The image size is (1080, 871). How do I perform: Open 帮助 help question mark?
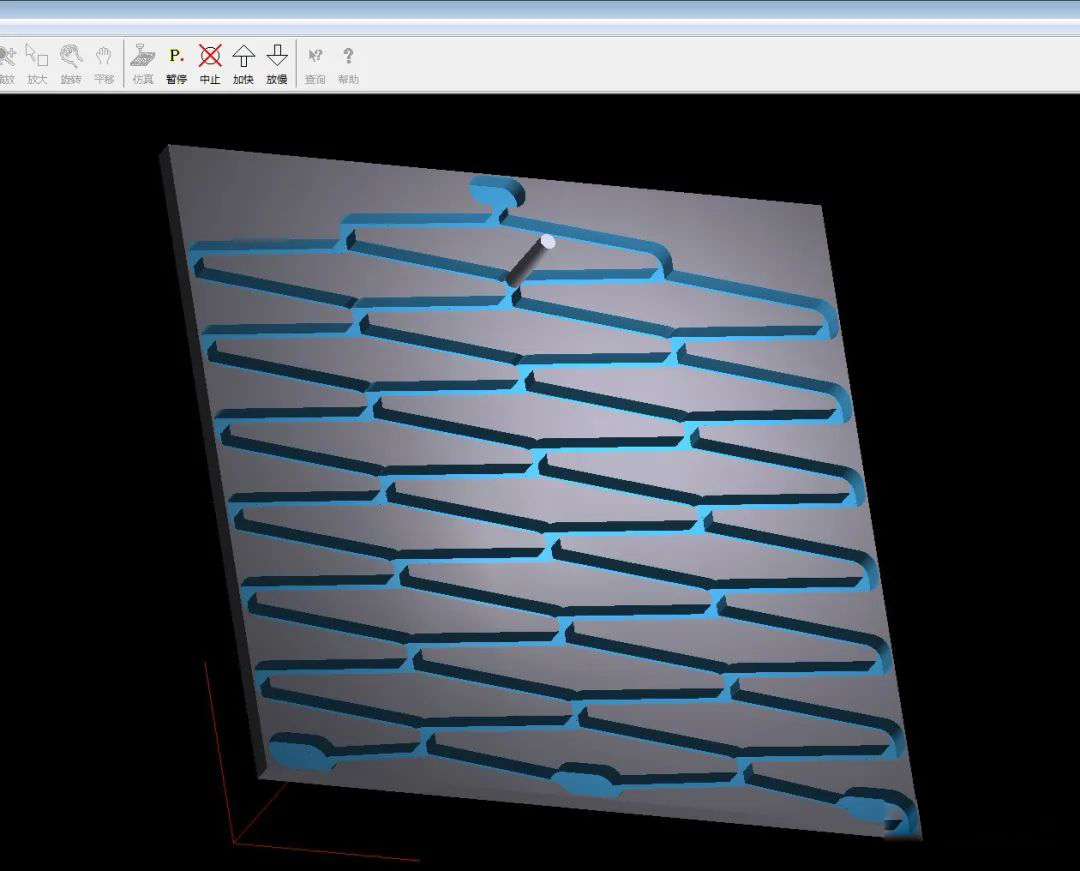click(x=348, y=62)
